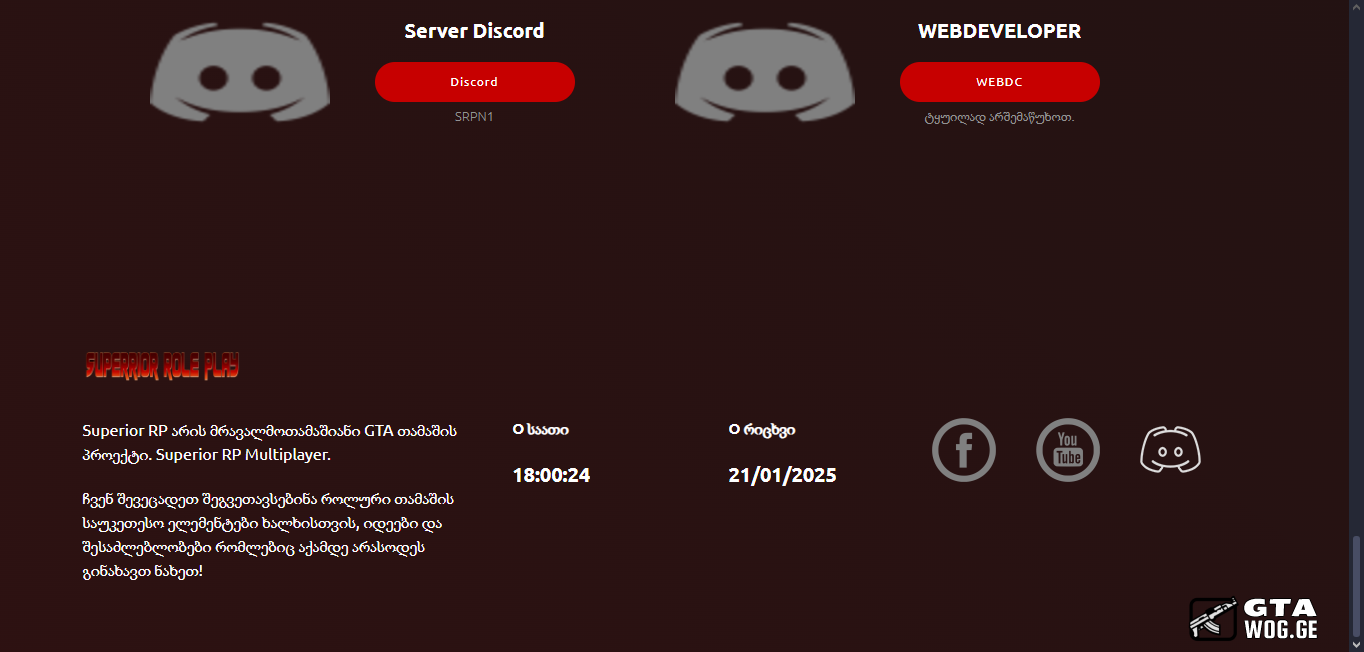Click the Georgian caption below WEBDC button
Viewport: 1364px width, 652px height.
(999, 118)
